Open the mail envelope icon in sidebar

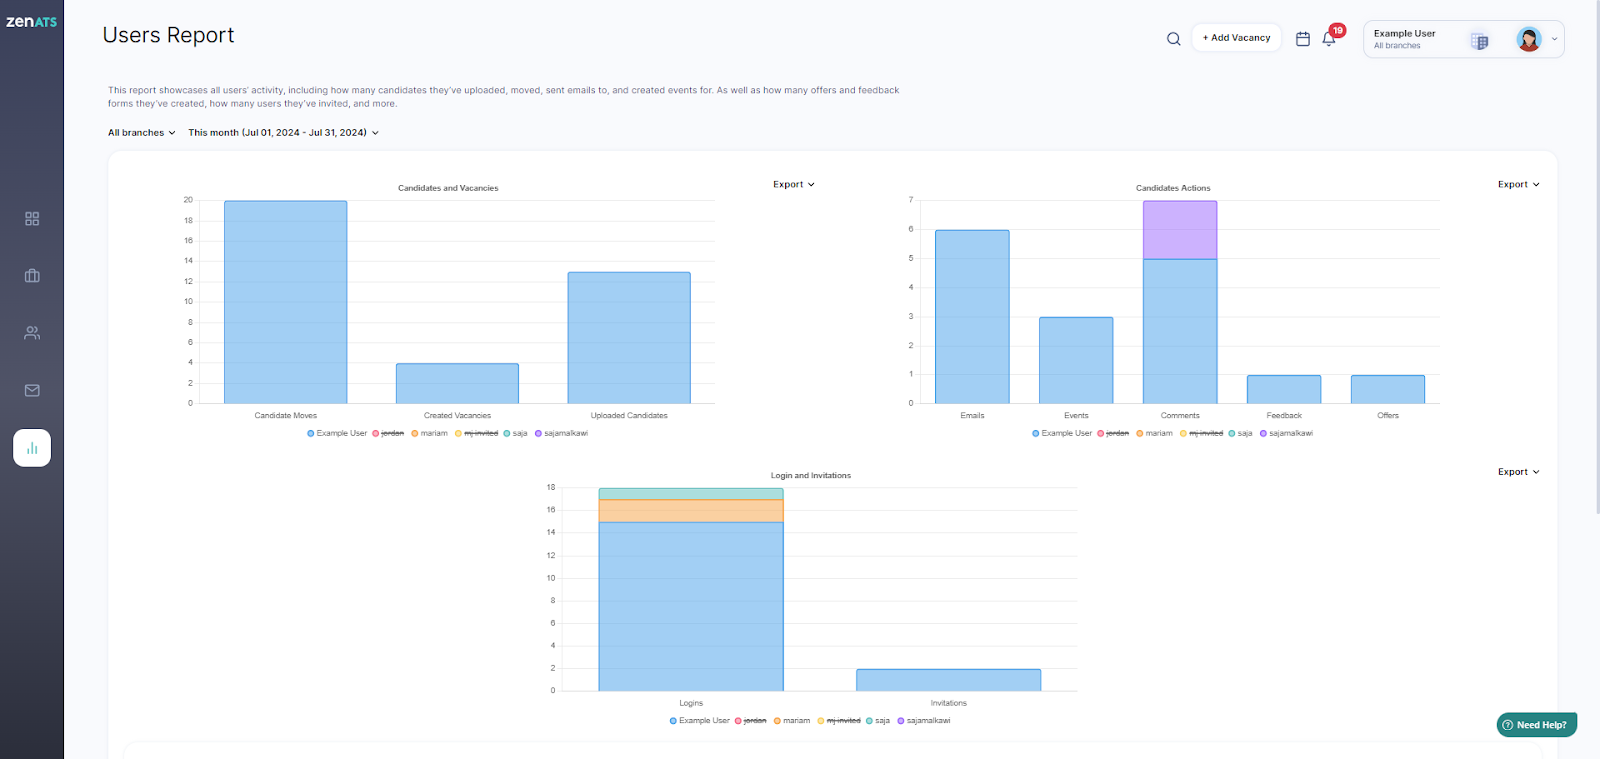point(32,390)
